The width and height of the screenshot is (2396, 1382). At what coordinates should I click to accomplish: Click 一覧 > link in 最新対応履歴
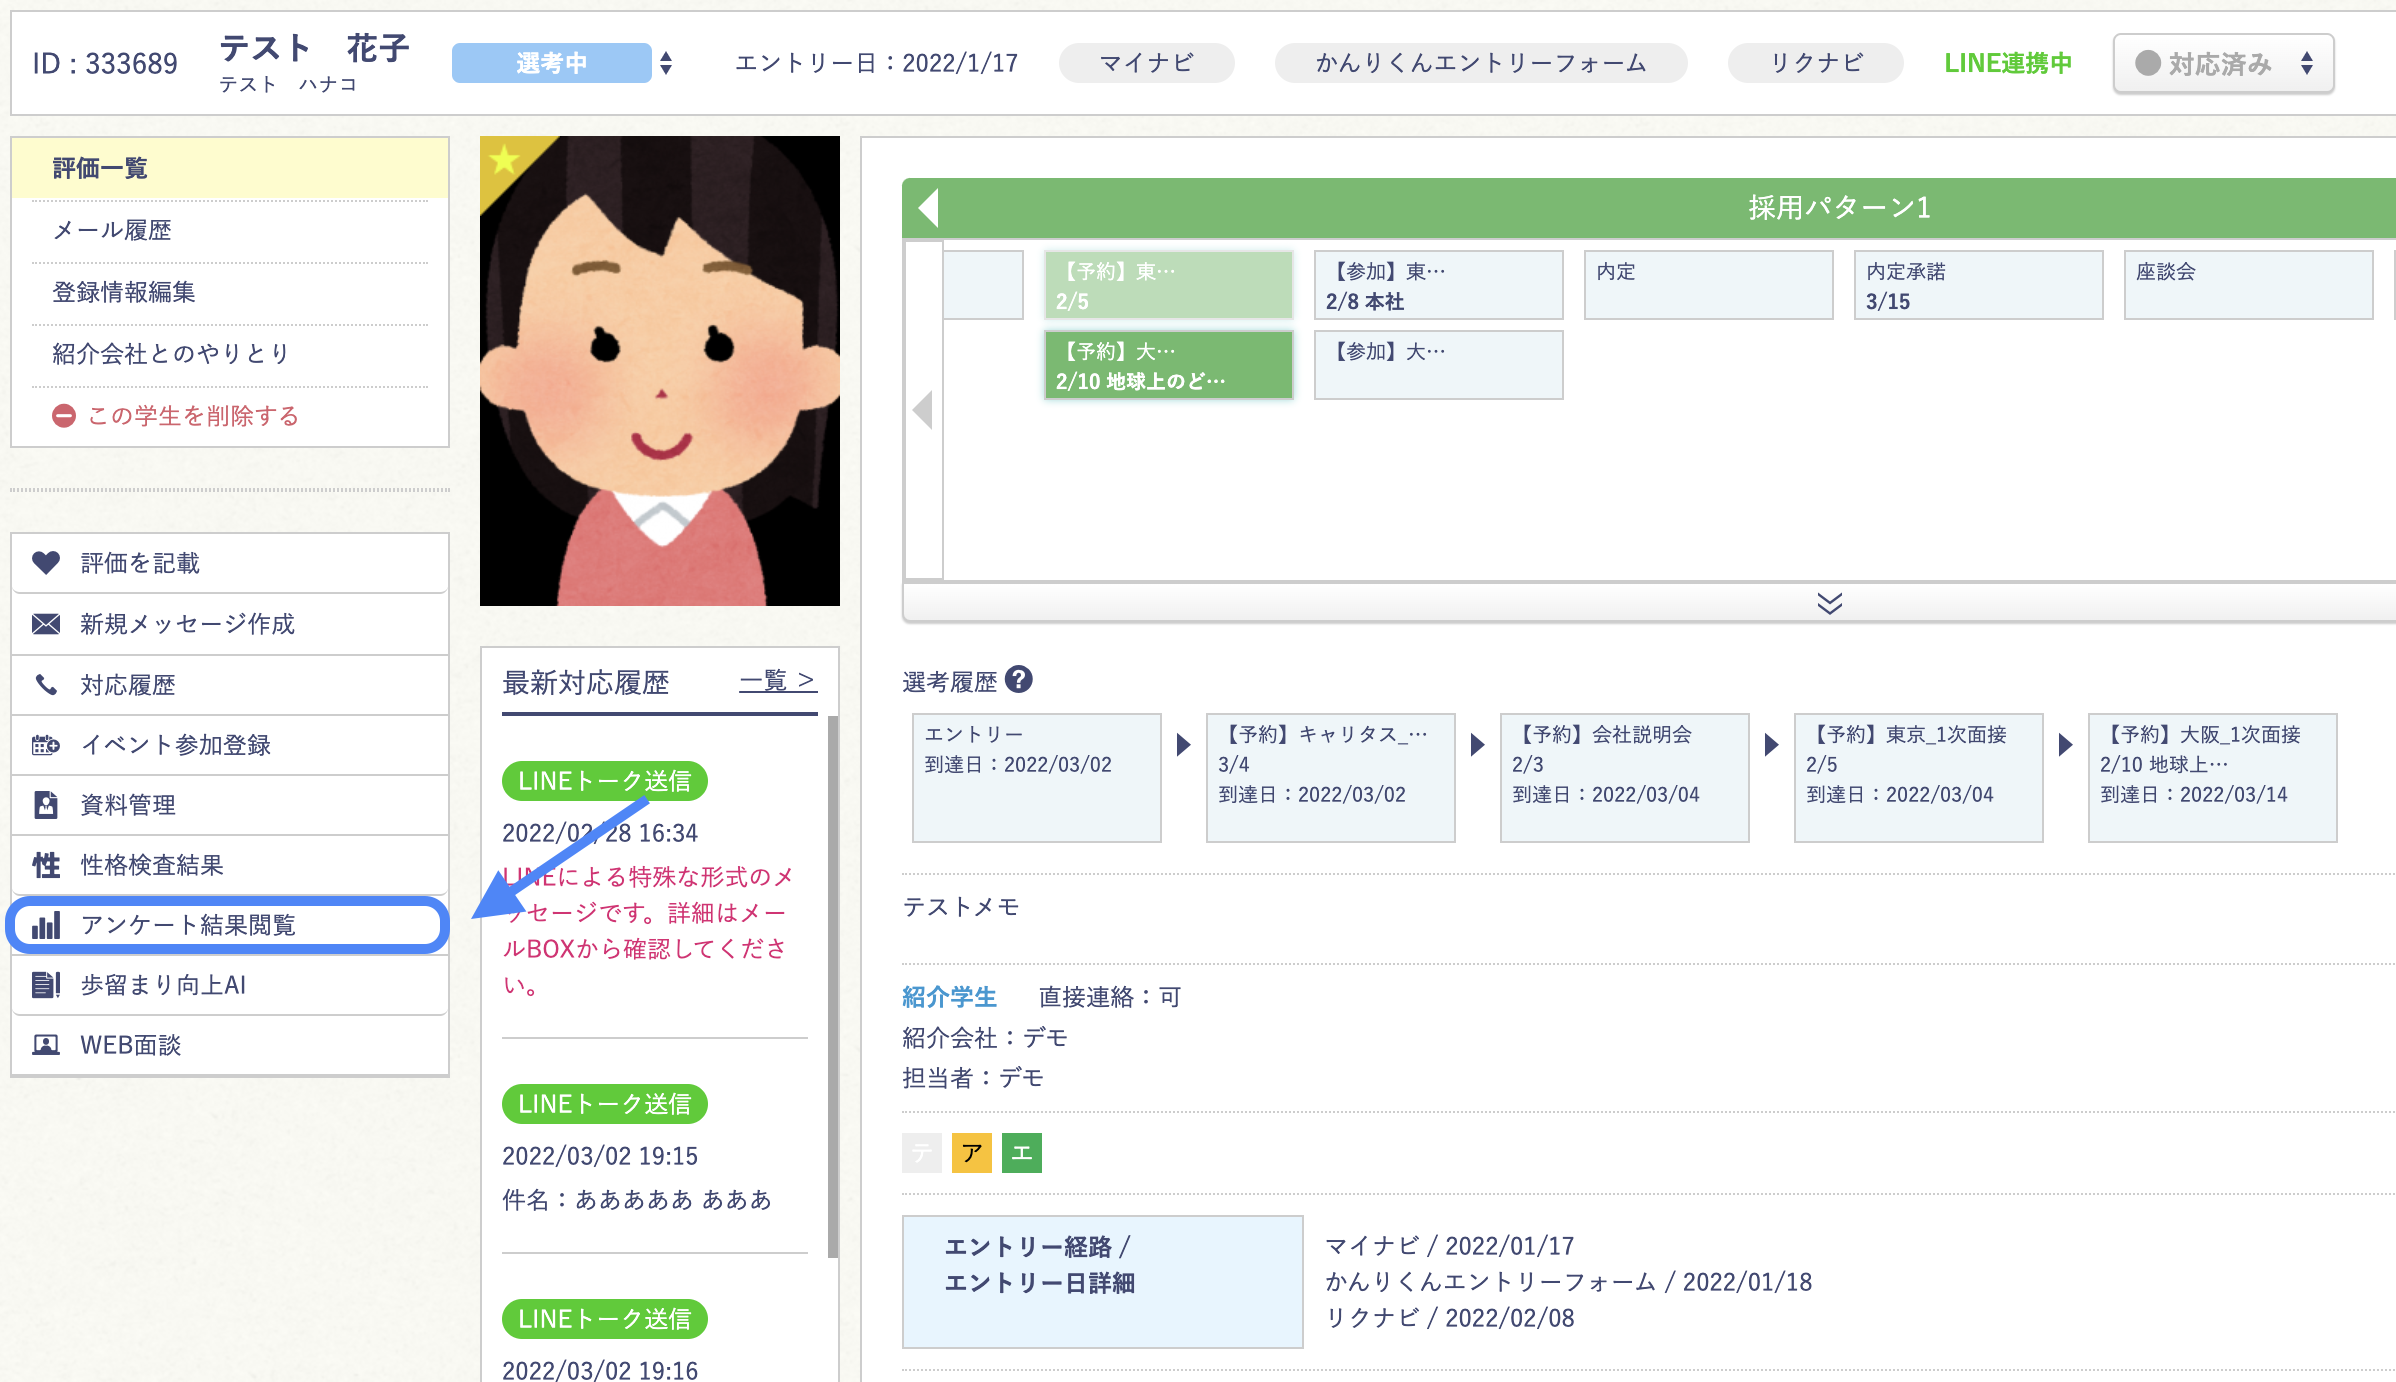pos(777,681)
